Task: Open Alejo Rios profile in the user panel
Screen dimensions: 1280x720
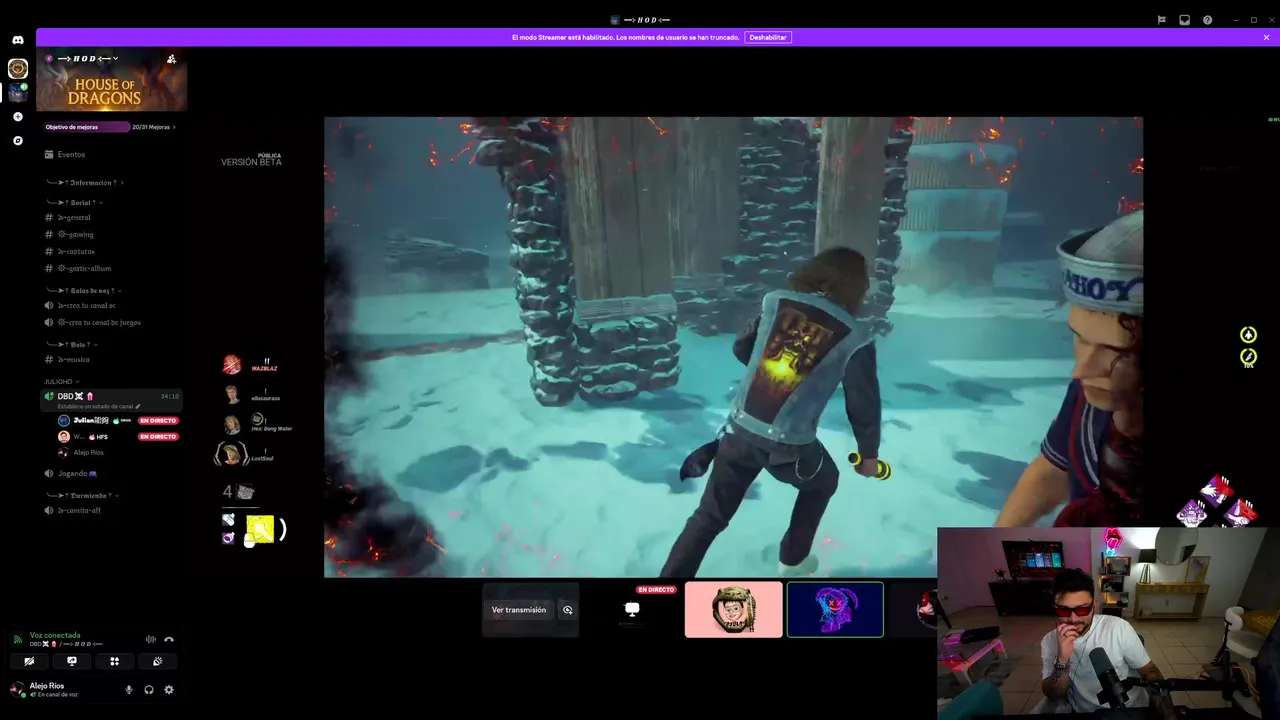Action: tap(48, 690)
